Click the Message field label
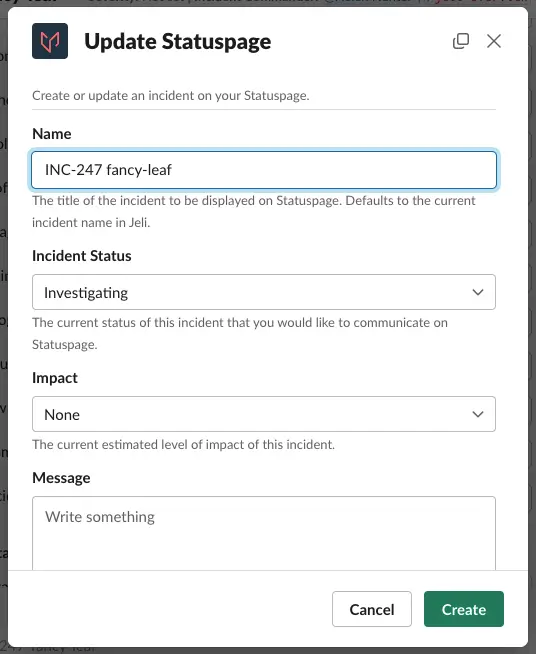The width and height of the screenshot is (536, 654). (61, 478)
